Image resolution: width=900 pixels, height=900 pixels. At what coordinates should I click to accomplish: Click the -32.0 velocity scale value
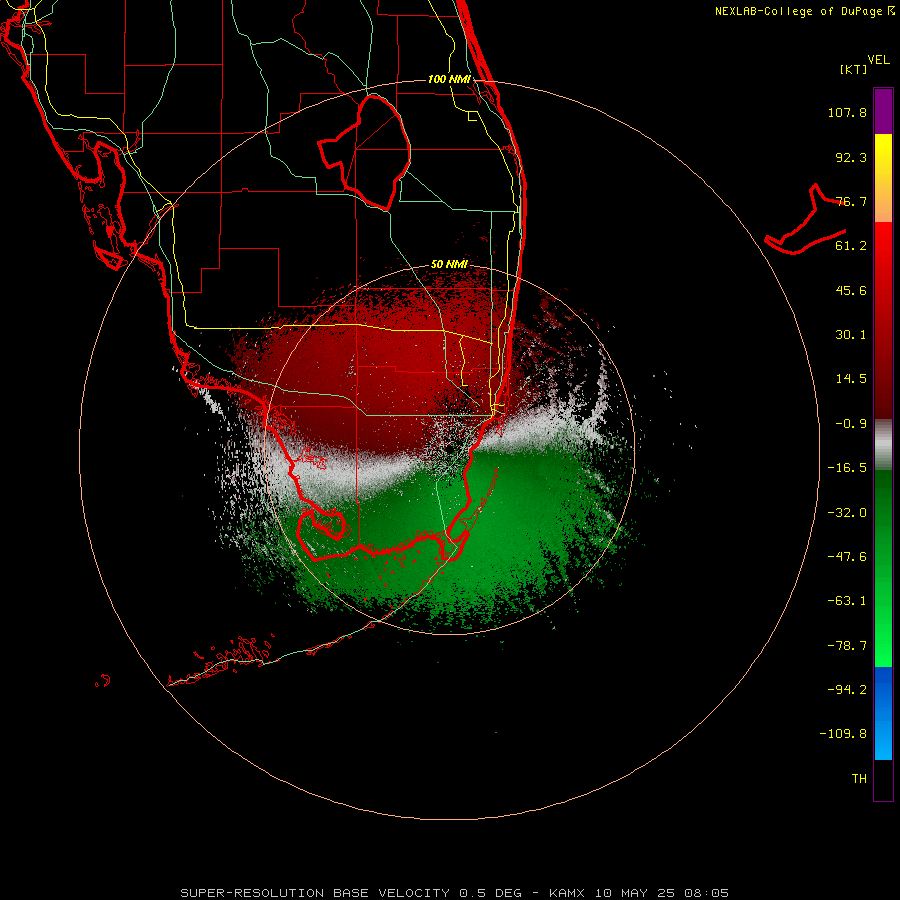(847, 513)
